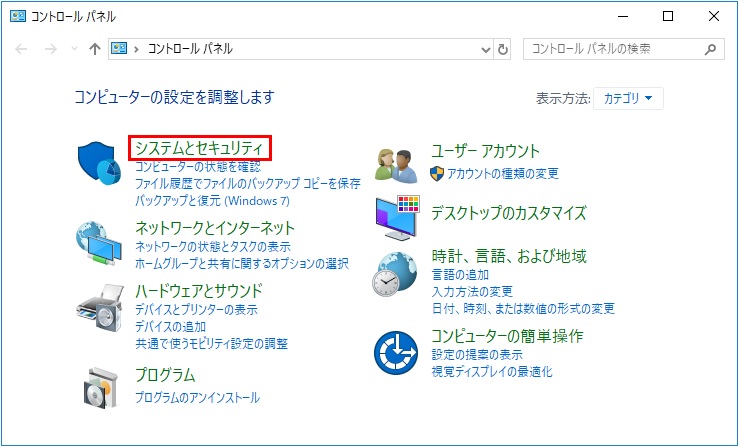739x447 pixels.
Task: Click the コントロール パネル breadcrumb in address bar
Action: (190, 49)
